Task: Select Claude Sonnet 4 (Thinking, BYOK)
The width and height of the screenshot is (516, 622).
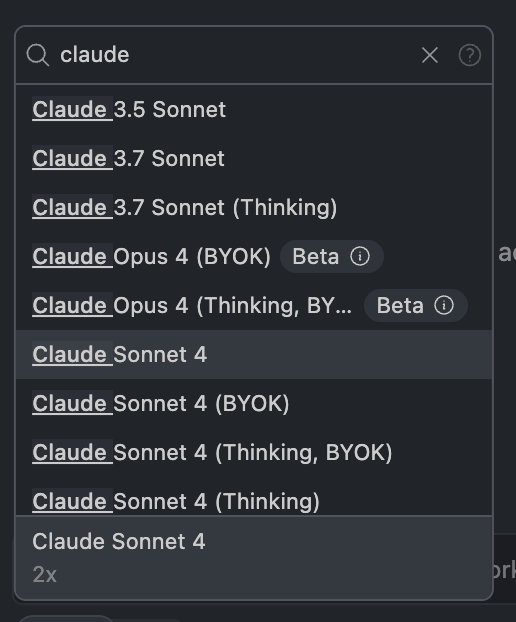Action: tap(254, 452)
